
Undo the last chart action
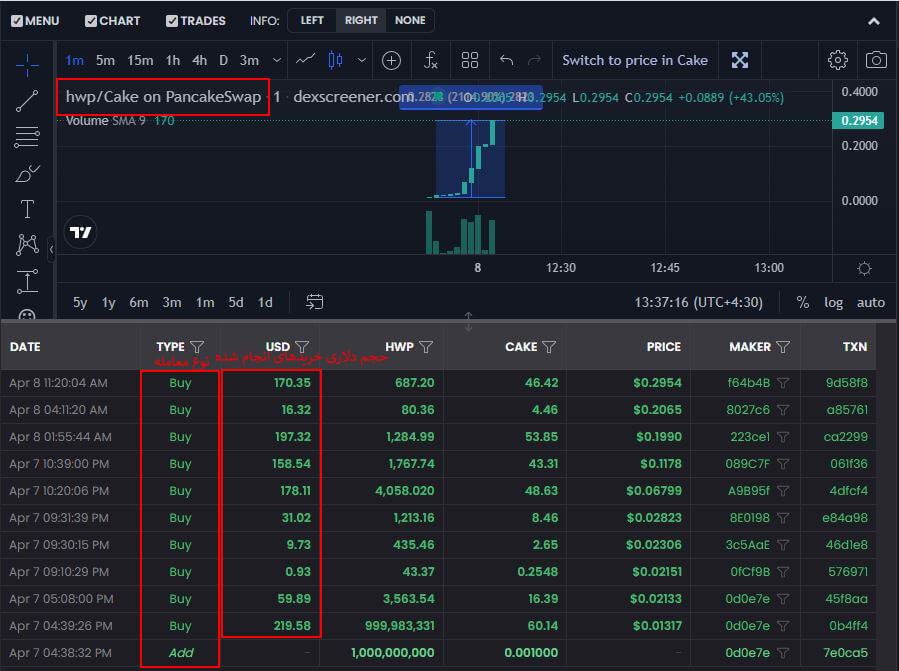(506, 60)
